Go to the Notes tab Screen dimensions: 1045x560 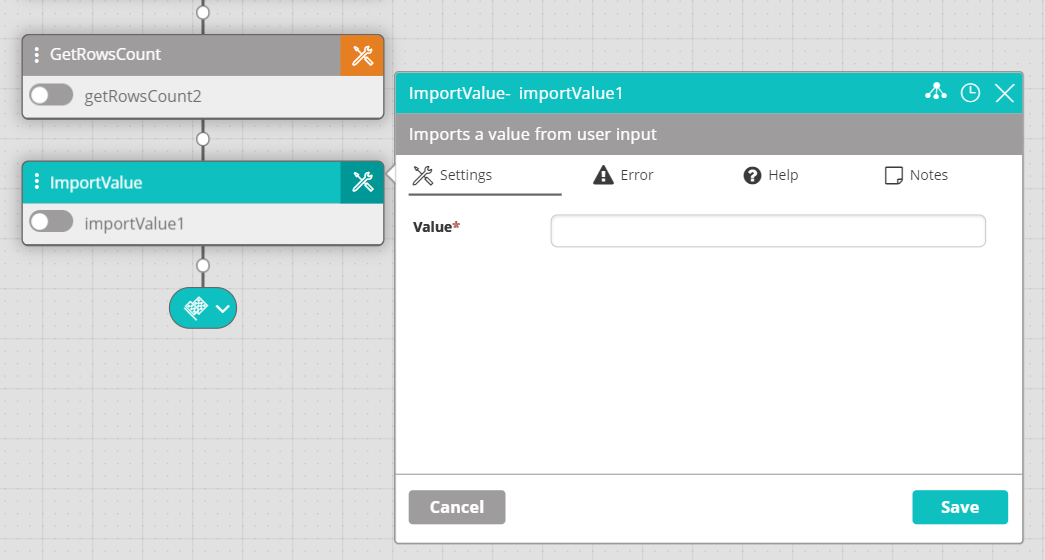(x=916, y=175)
